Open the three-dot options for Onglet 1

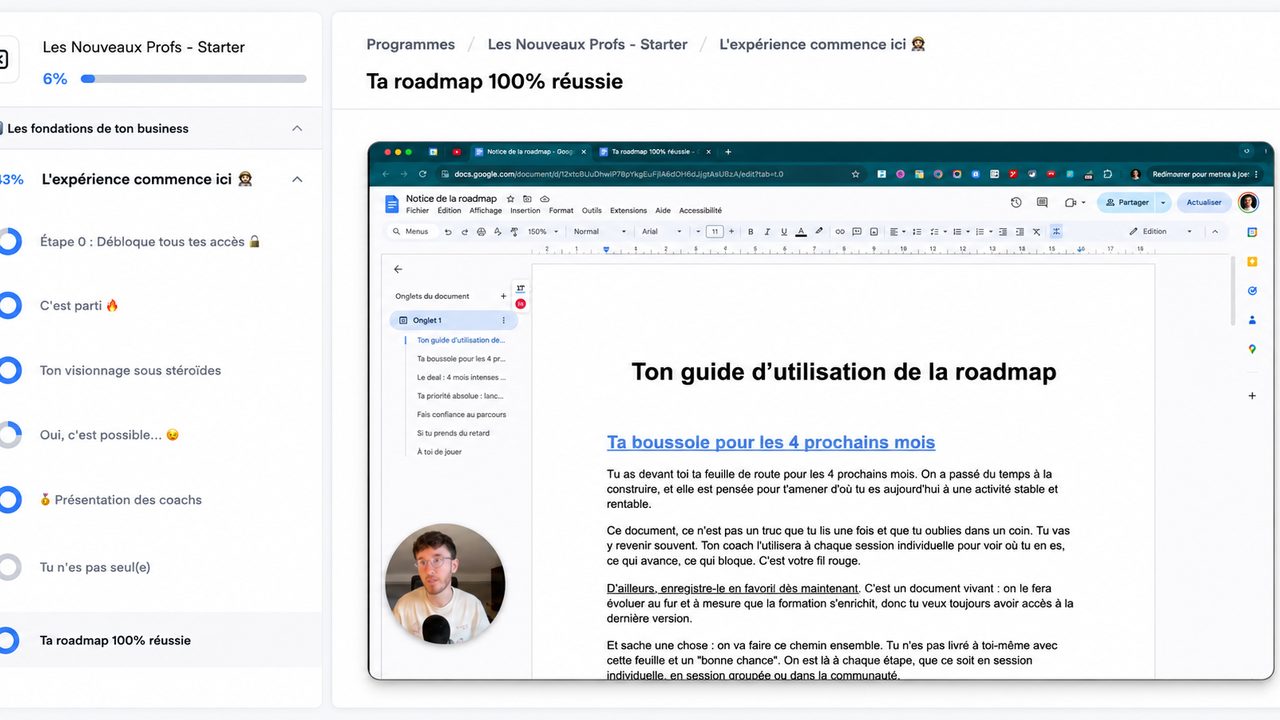coord(503,320)
